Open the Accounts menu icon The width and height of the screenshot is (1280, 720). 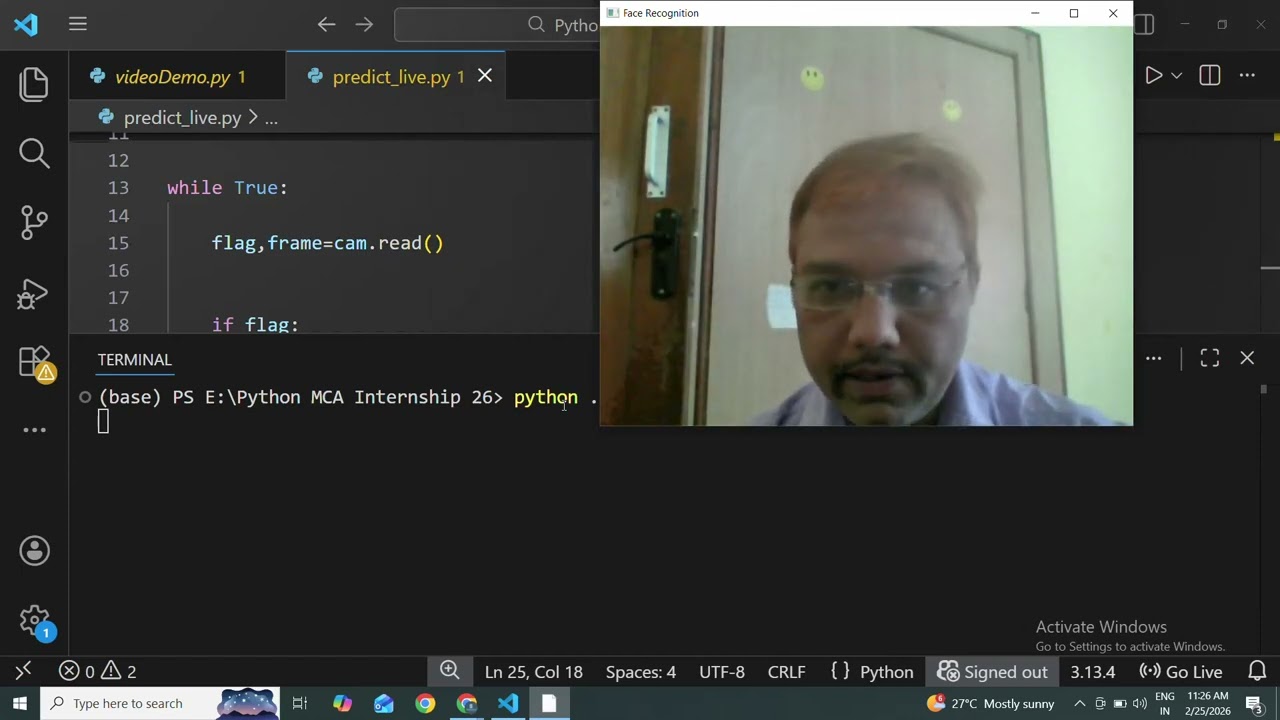click(x=34, y=551)
